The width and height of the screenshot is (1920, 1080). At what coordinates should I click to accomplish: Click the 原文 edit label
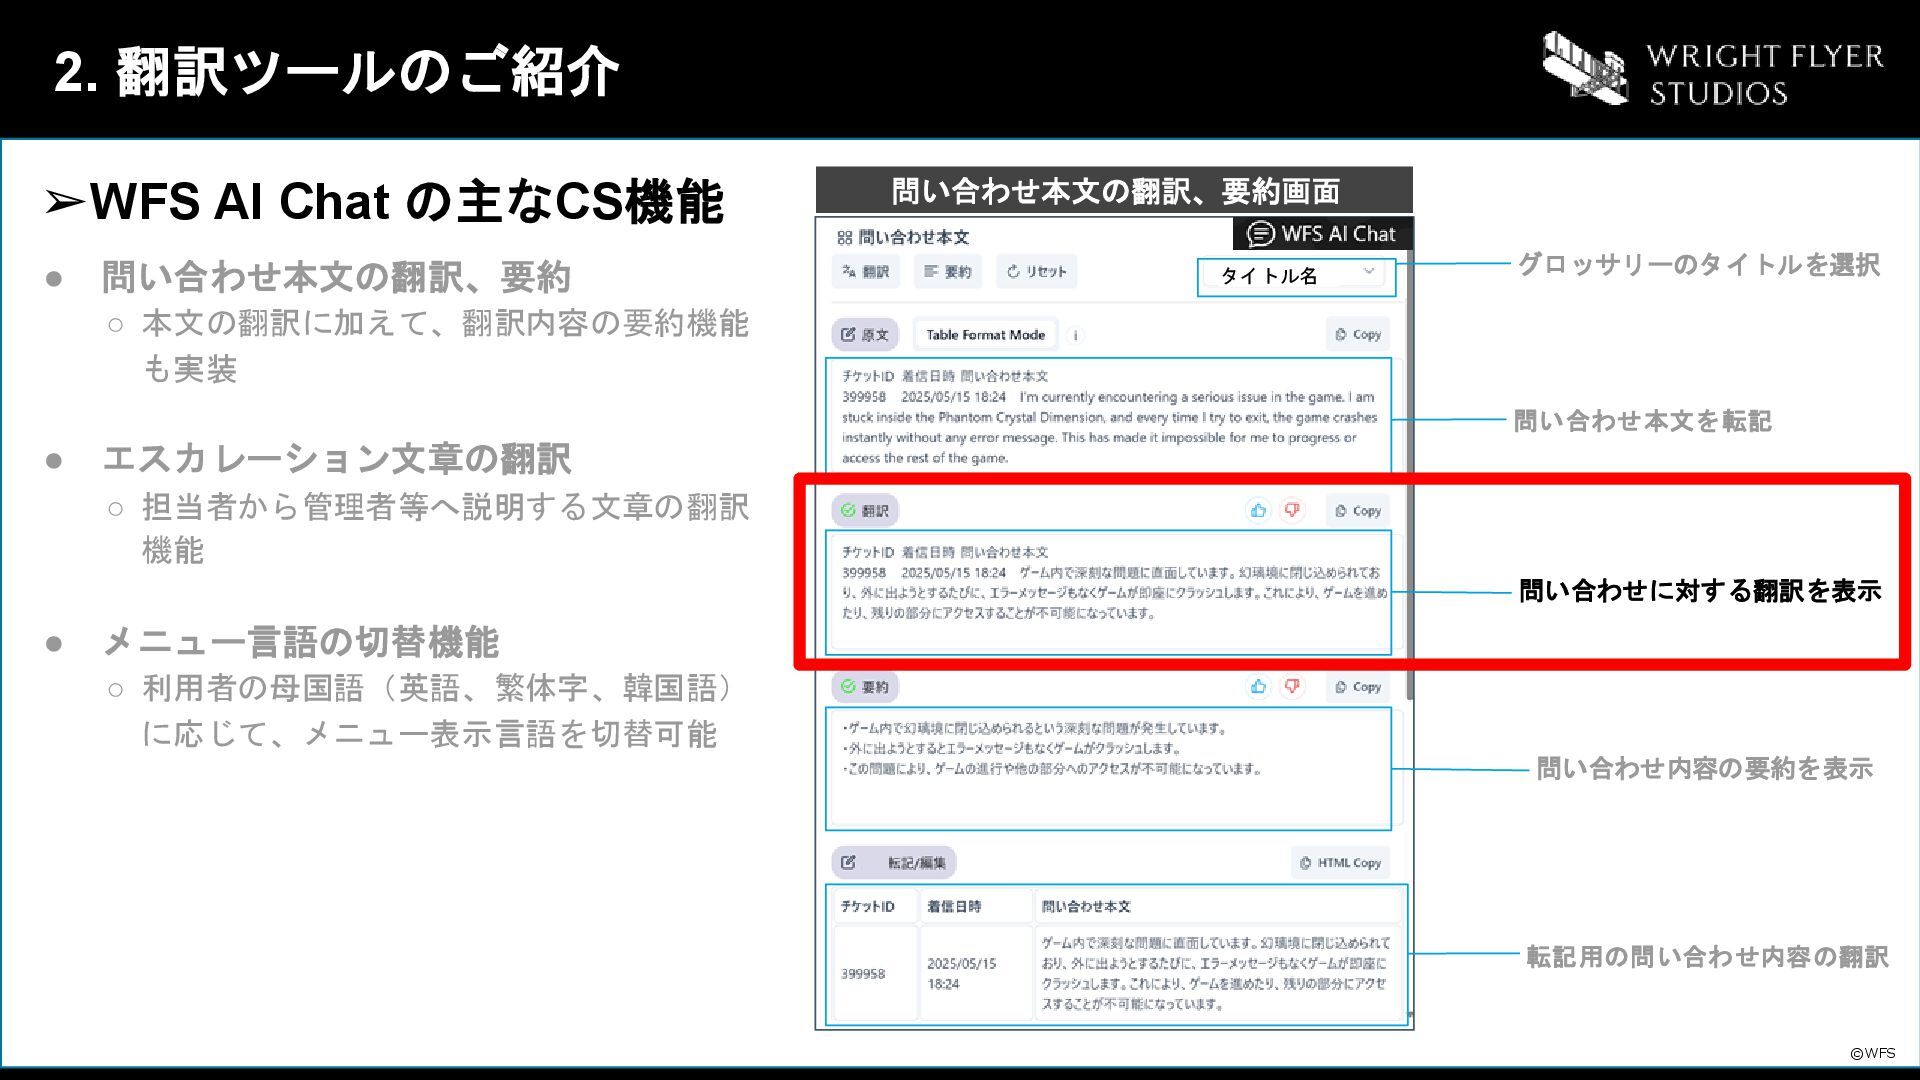tap(865, 335)
